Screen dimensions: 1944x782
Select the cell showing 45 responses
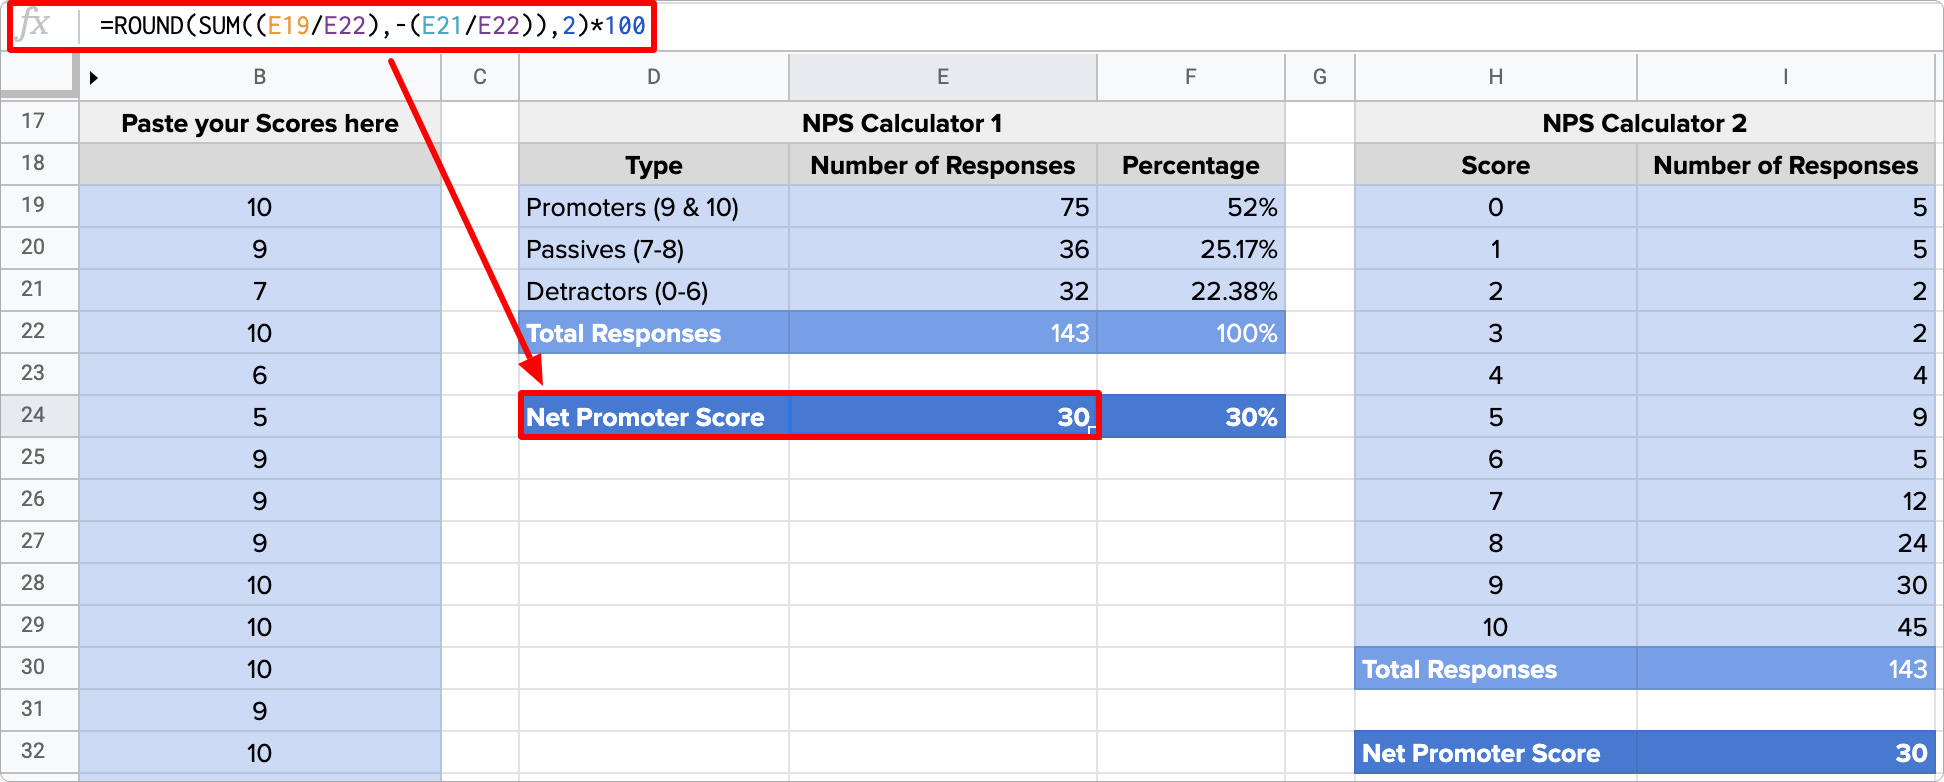tap(1785, 627)
